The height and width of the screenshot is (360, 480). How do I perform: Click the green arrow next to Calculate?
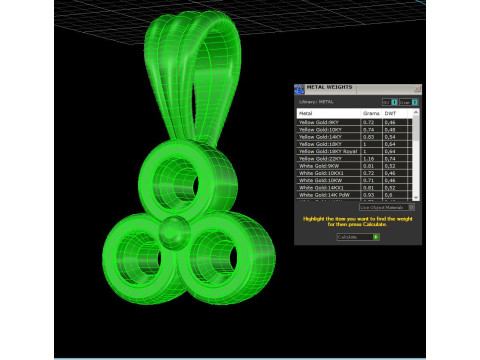point(376,237)
